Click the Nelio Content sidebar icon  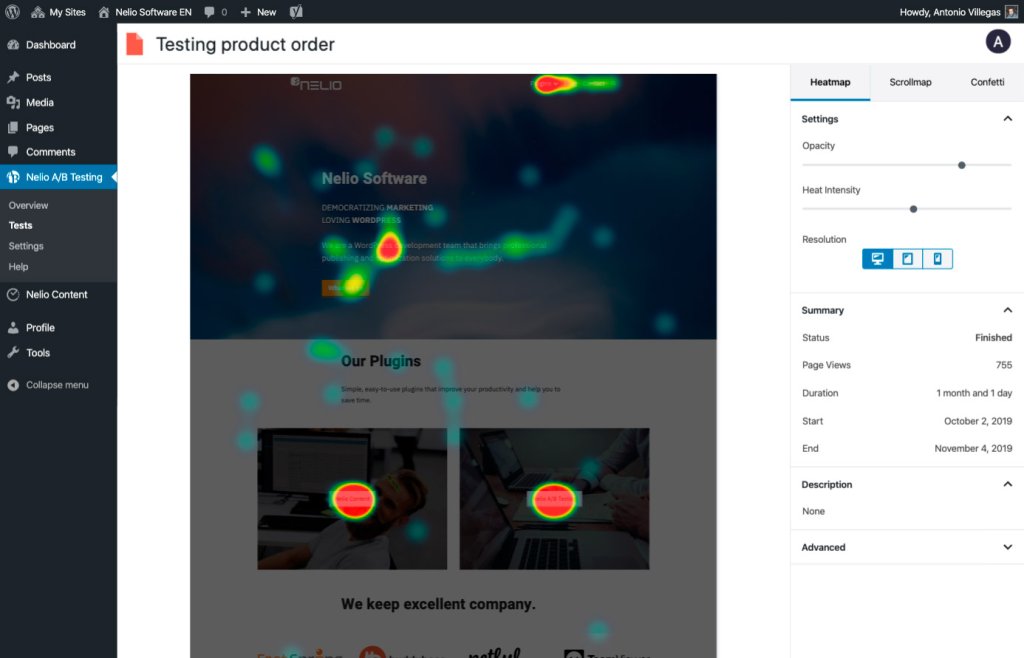tap(13, 294)
